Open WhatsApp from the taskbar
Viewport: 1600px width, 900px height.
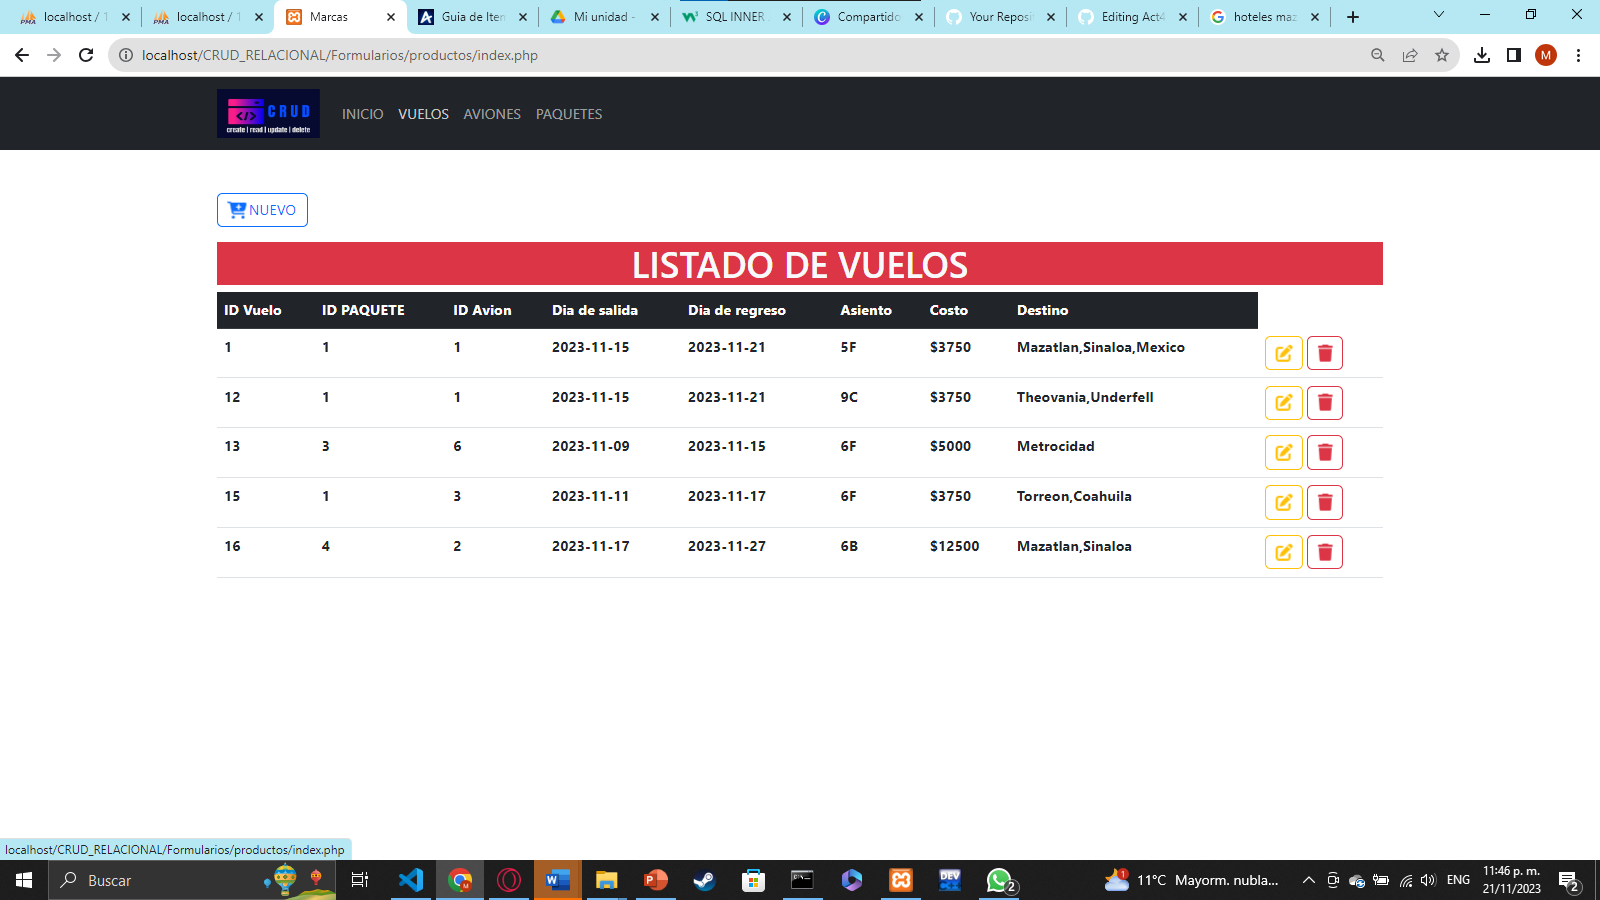click(998, 881)
